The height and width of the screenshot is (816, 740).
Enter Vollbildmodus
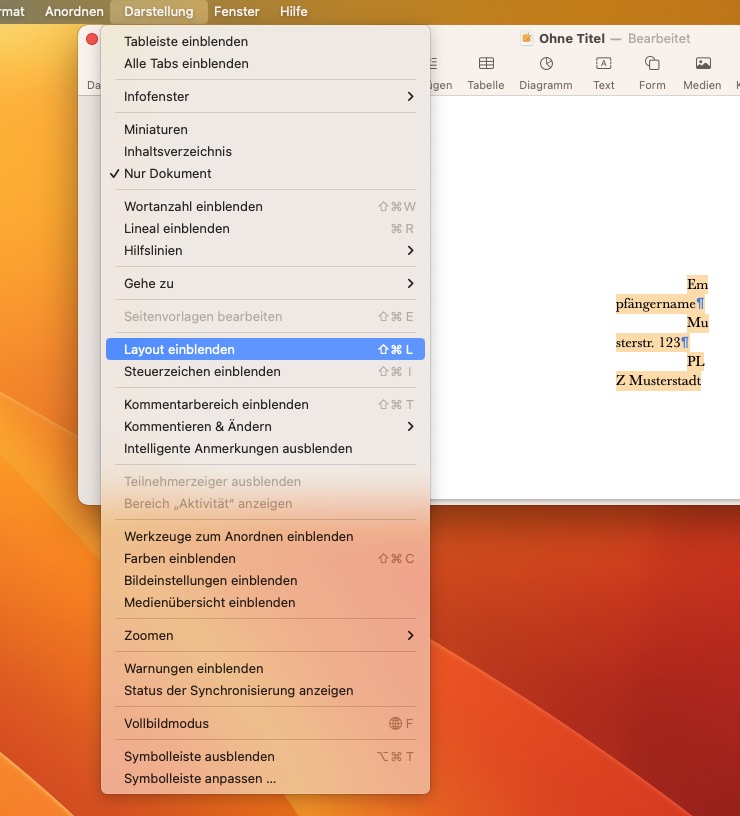(167, 724)
